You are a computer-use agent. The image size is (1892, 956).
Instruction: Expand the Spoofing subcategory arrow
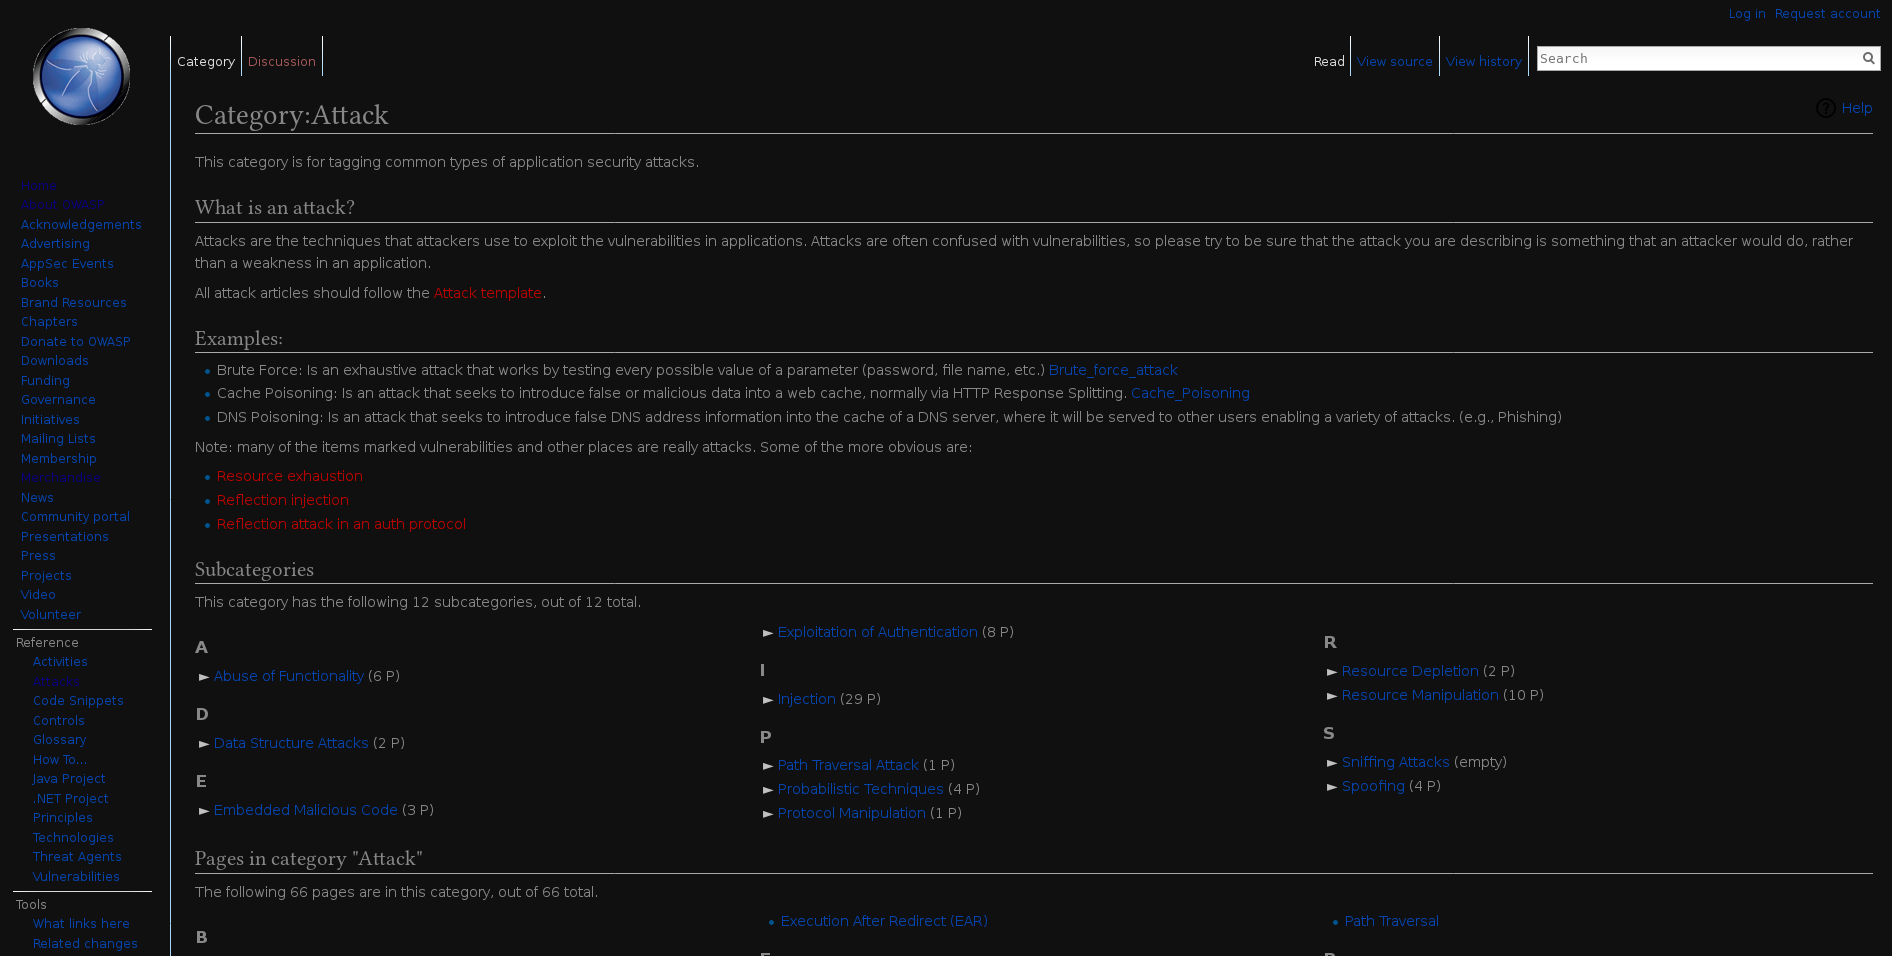[x=1332, y=787]
